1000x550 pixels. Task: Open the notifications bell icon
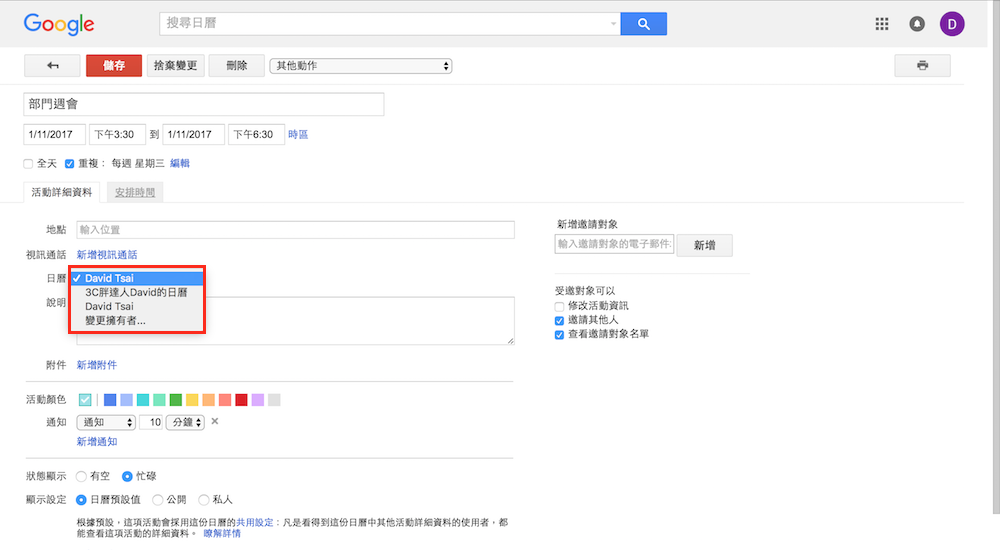pos(917,24)
